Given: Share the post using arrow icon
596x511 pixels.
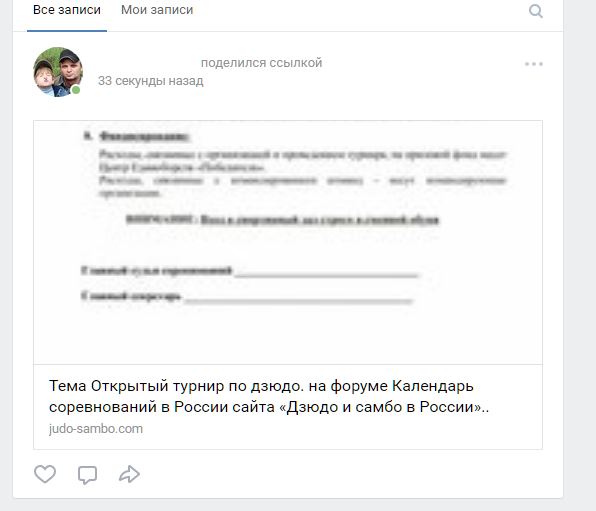Looking at the screenshot, I should coord(129,474).
